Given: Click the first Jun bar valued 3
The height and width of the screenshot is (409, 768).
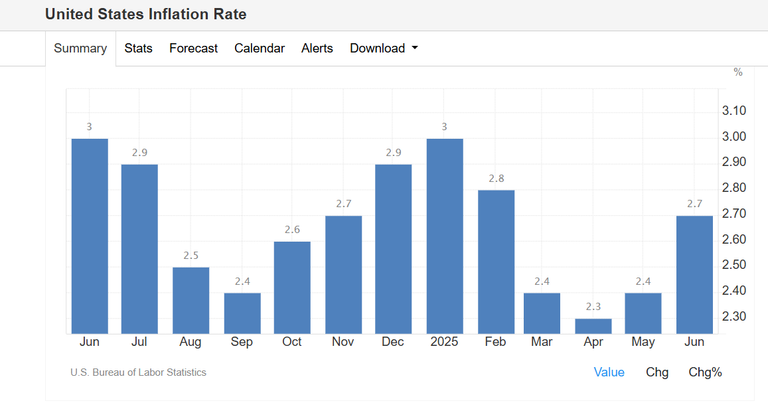Looking at the screenshot, I should pyautogui.click(x=90, y=236).
